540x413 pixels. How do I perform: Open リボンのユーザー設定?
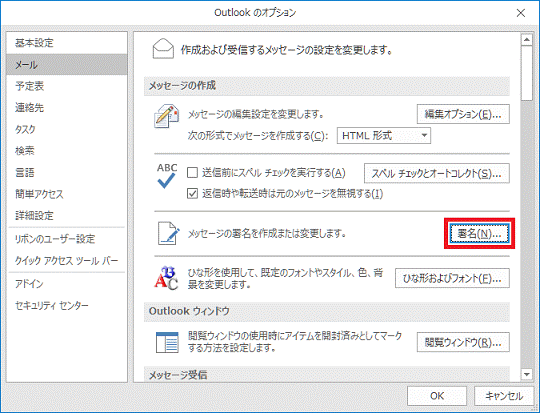(x=67, y=239)
